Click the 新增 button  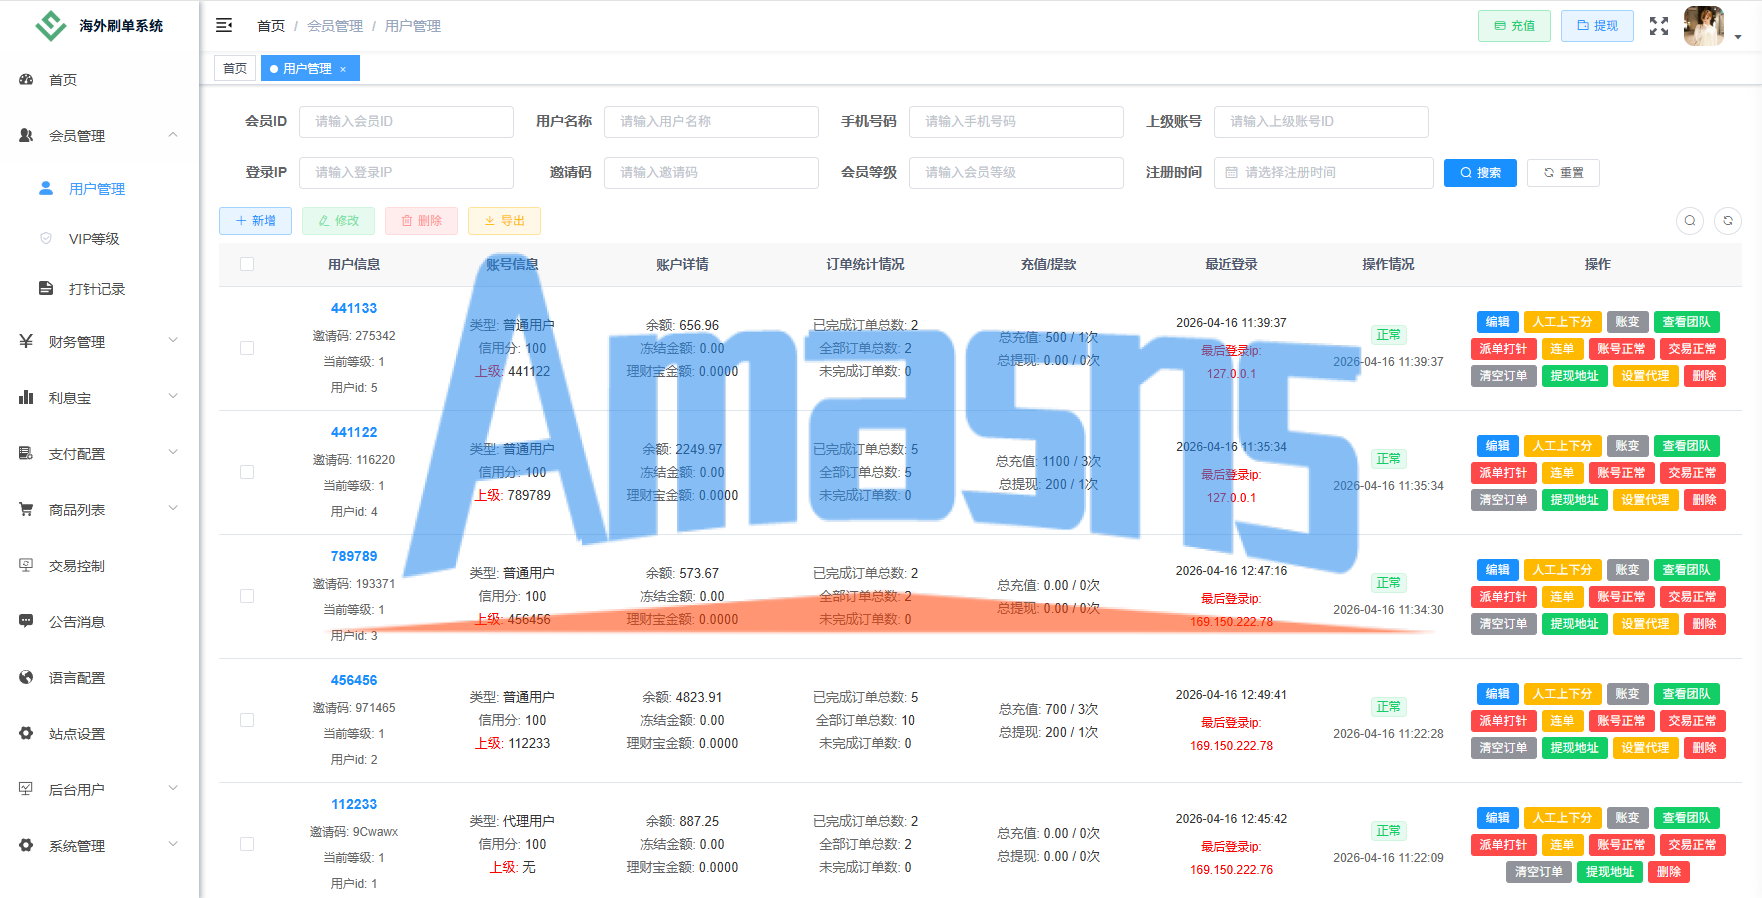(x=255, y=221)
